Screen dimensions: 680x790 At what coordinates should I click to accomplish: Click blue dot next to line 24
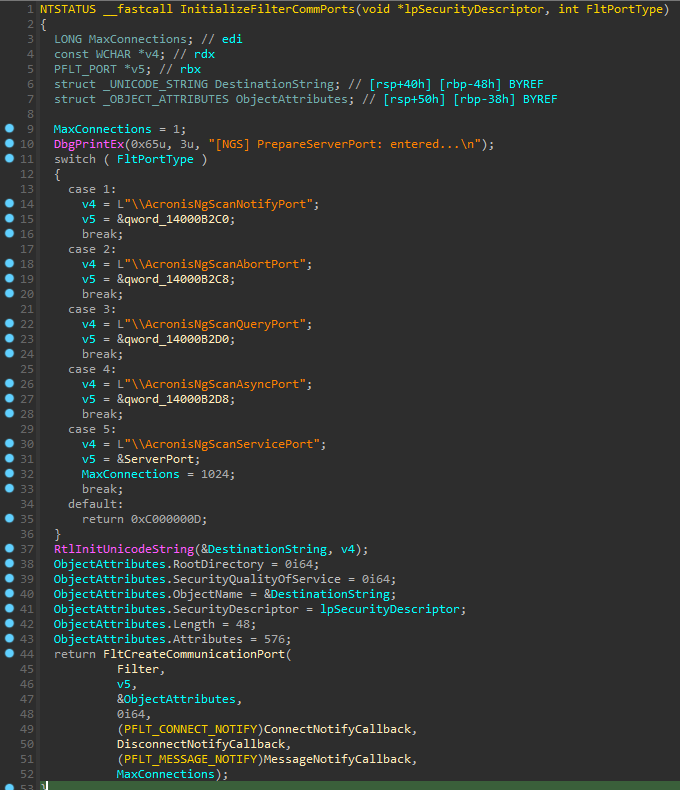click(9, 353)
